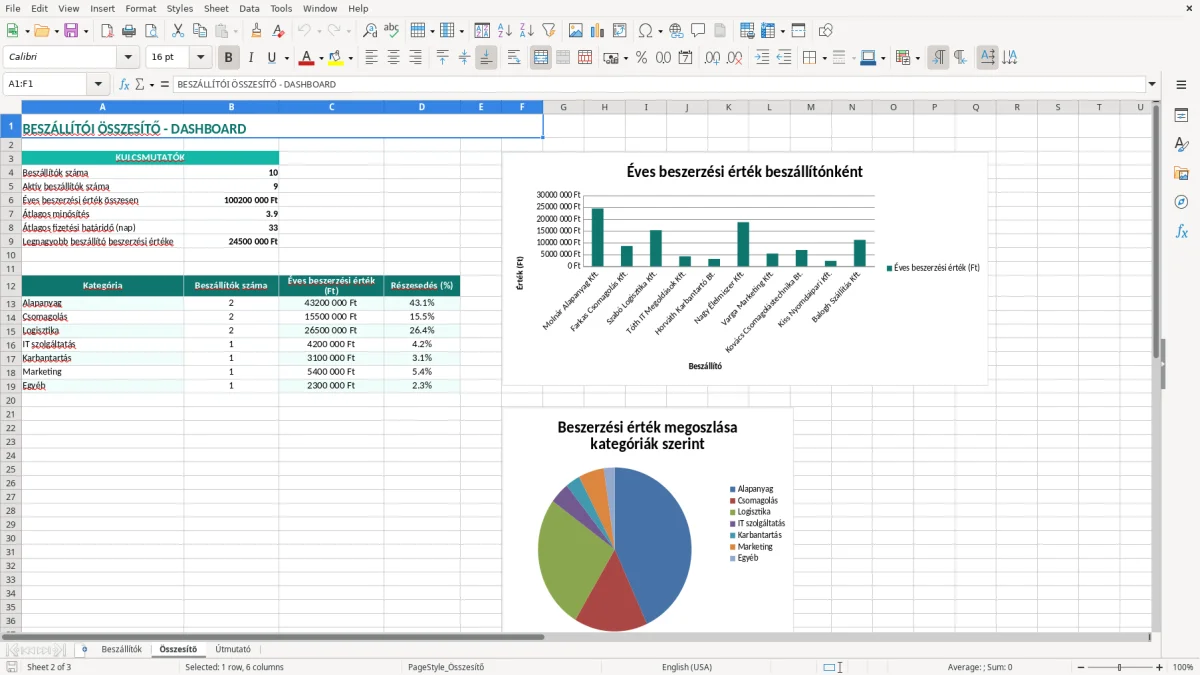
Task: Click the Export as PDF icon
Action: (x=107, y=31)
